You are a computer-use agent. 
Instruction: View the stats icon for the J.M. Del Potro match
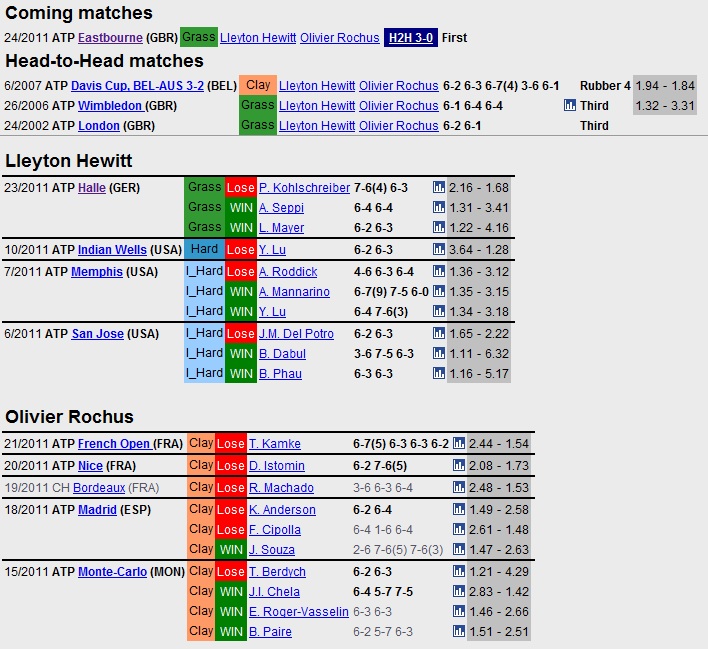tap(439, 333)
